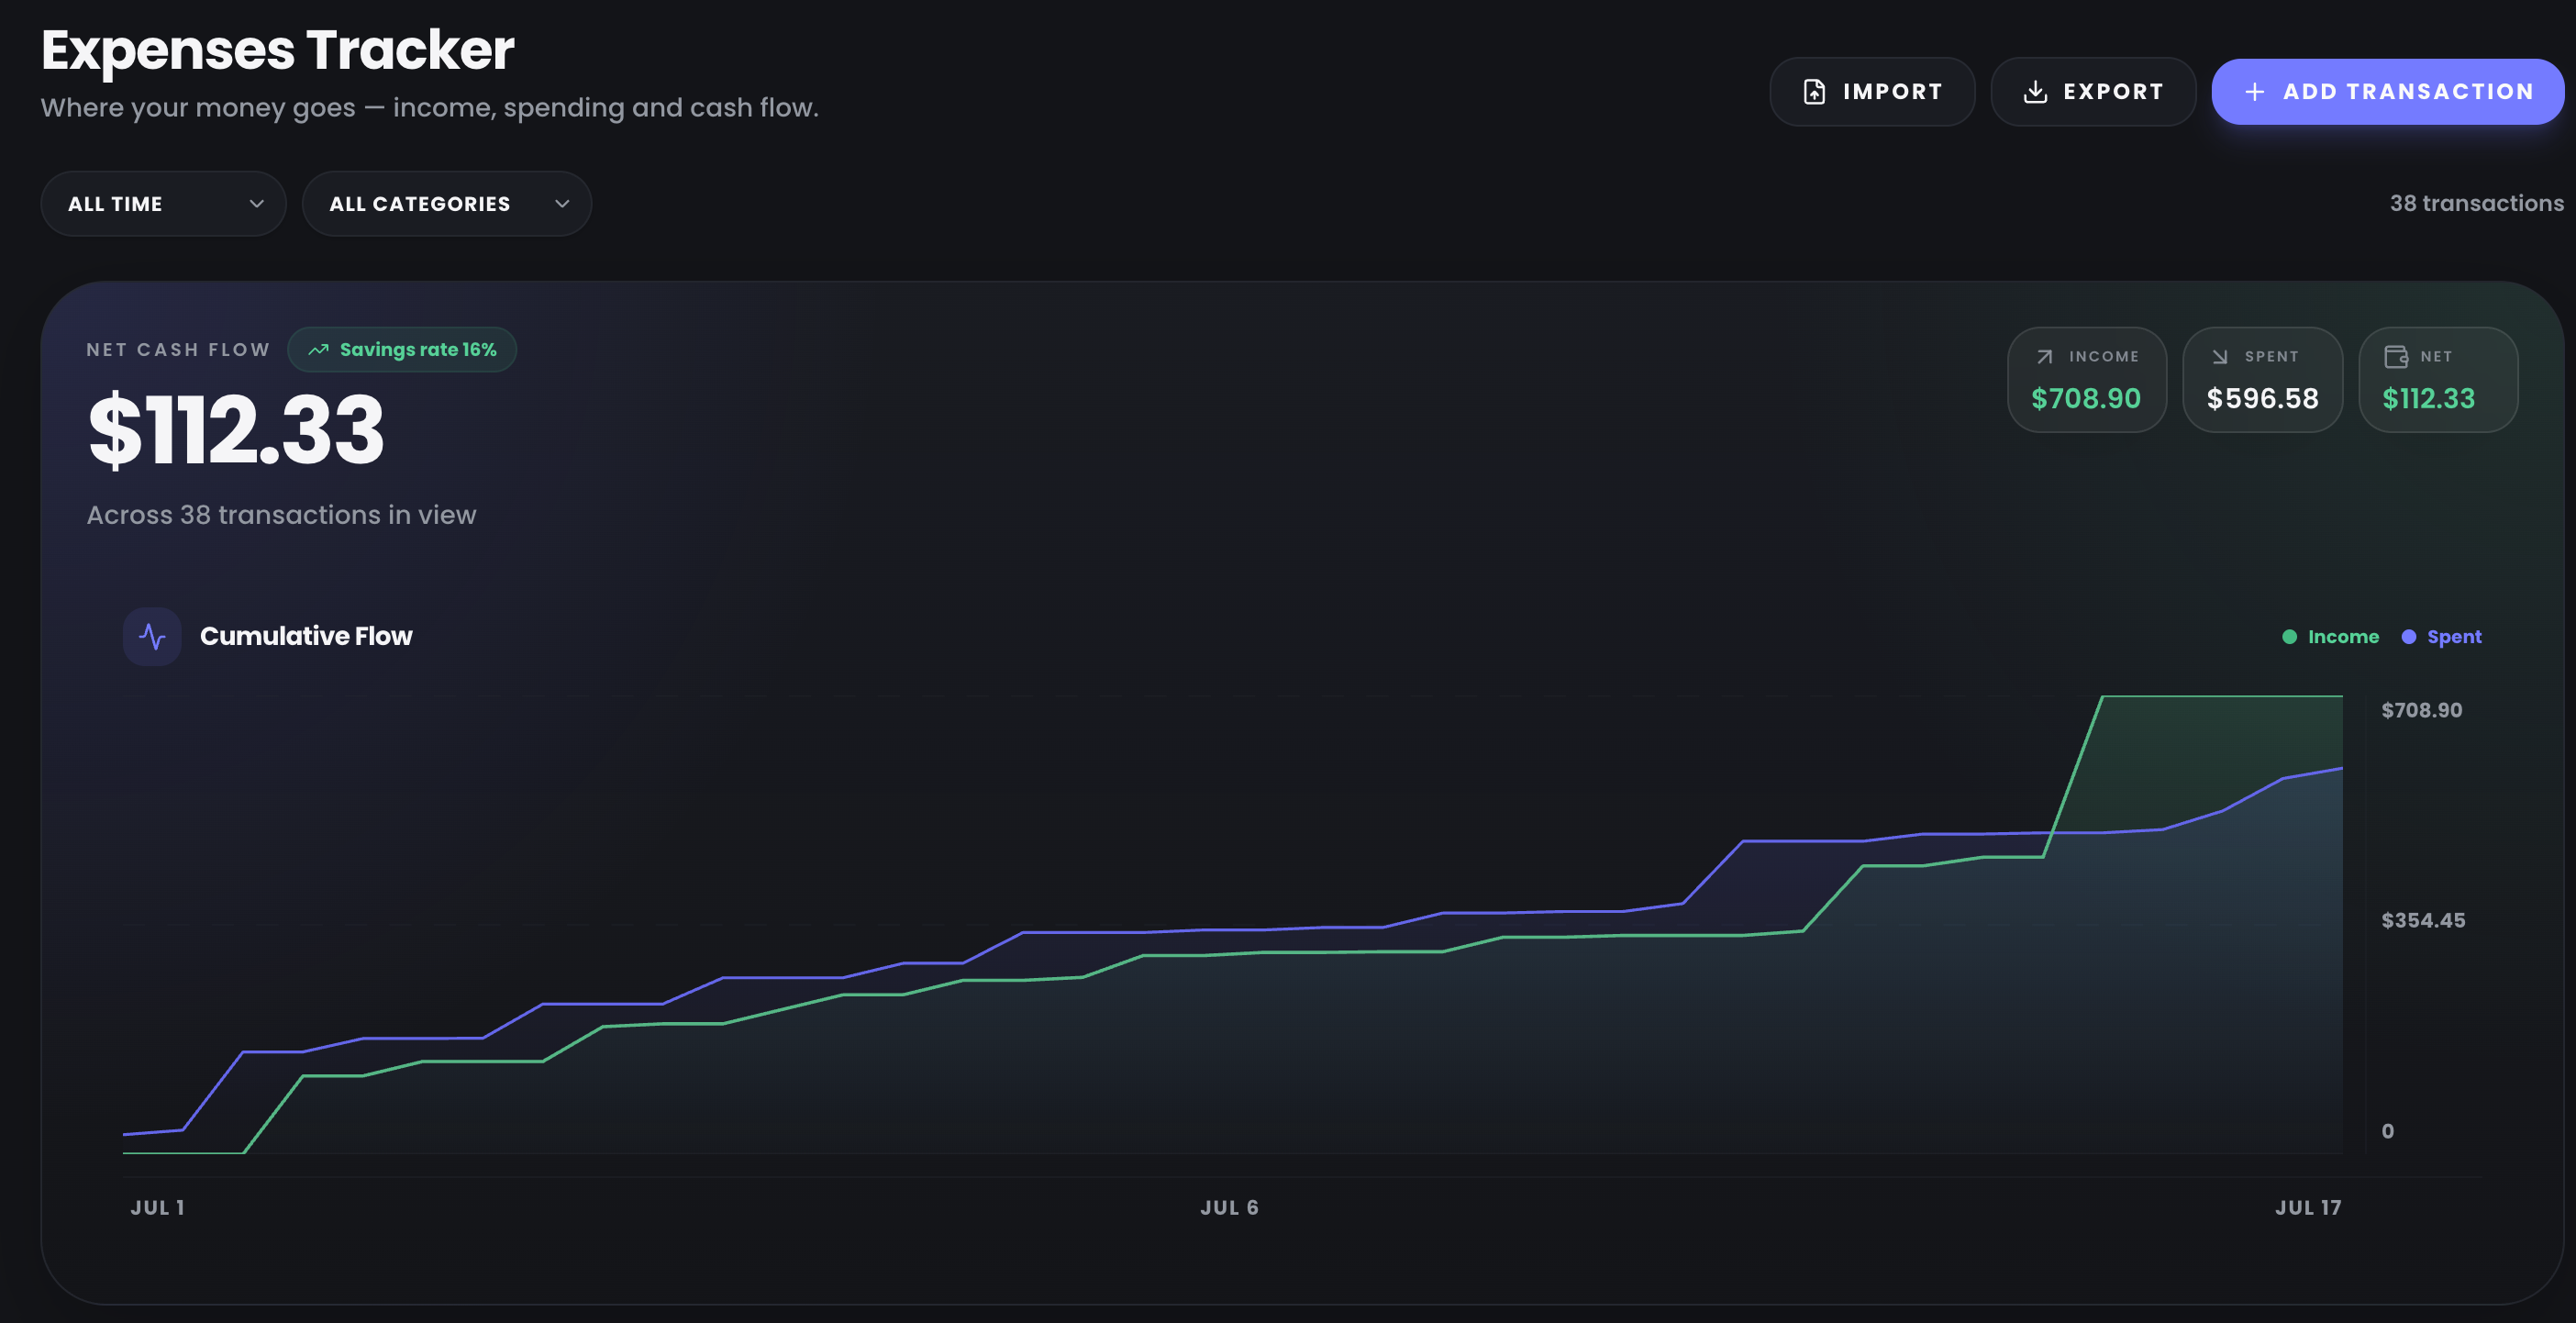Toggle the Income legend series
The height and width of the screenshot is (1323, 2576).
[2330, 637]
